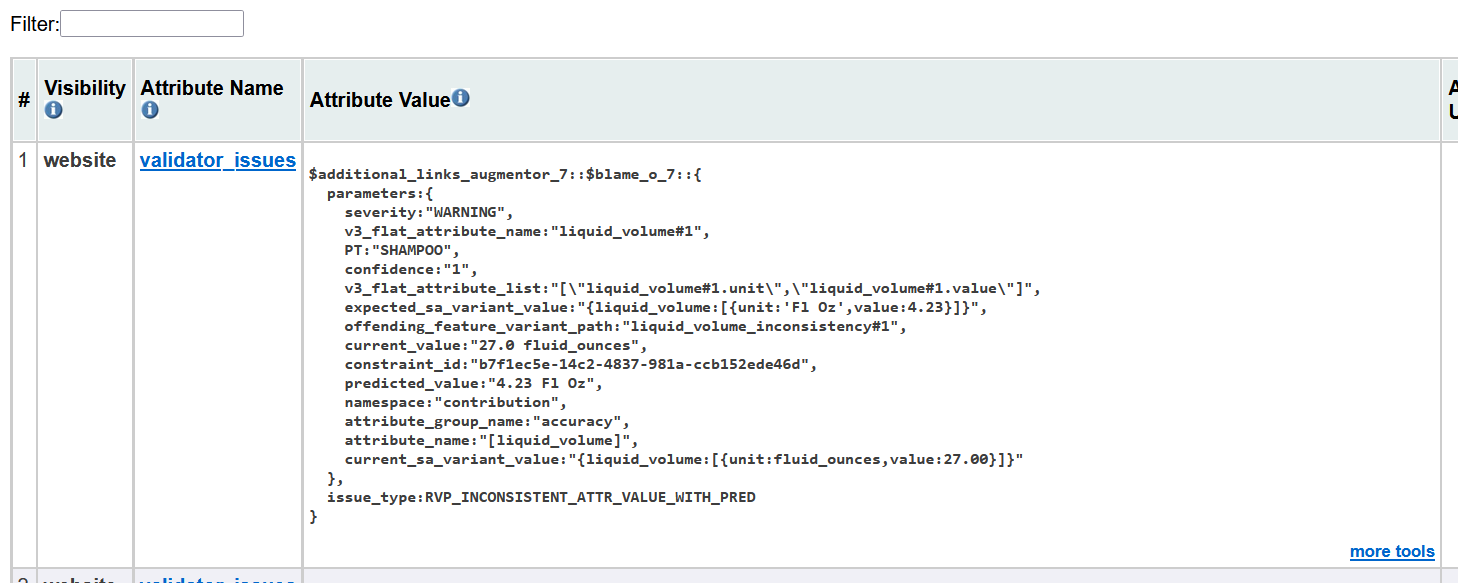1458x583 pixels.
Task: Click the Filter text input field
Action: [x=152, y=24]
